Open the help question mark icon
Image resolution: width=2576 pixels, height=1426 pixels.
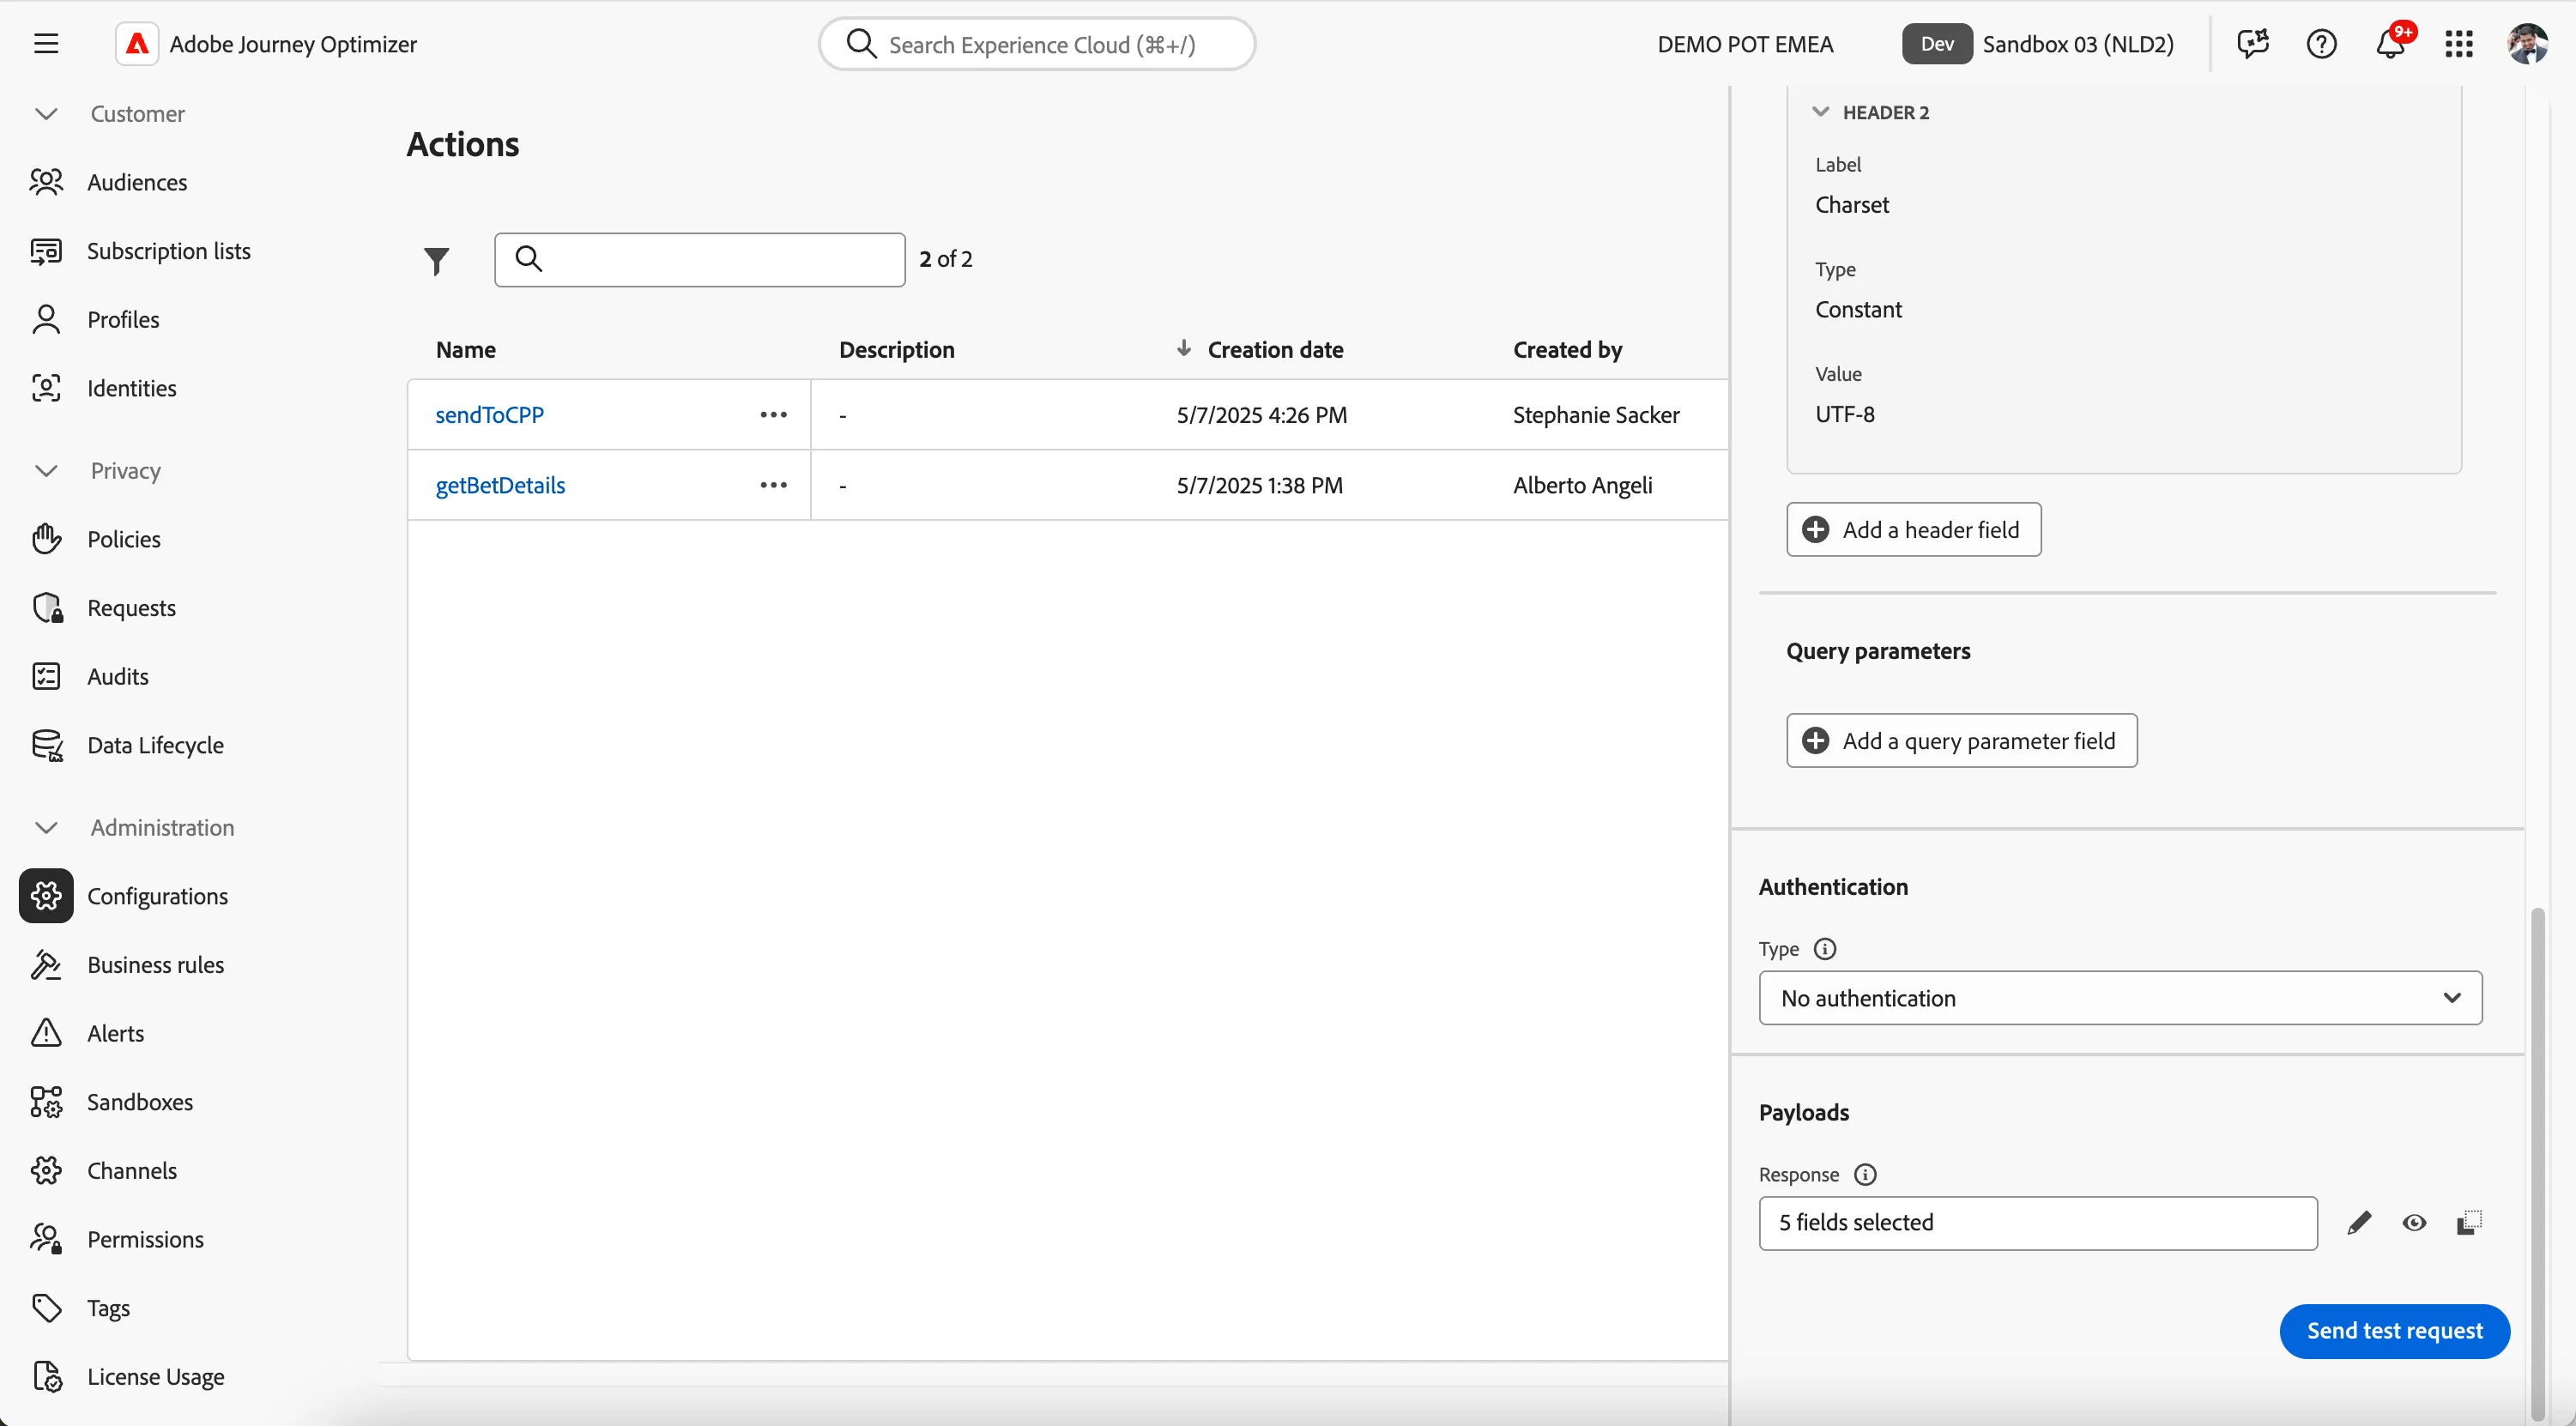pos(2321,44)
